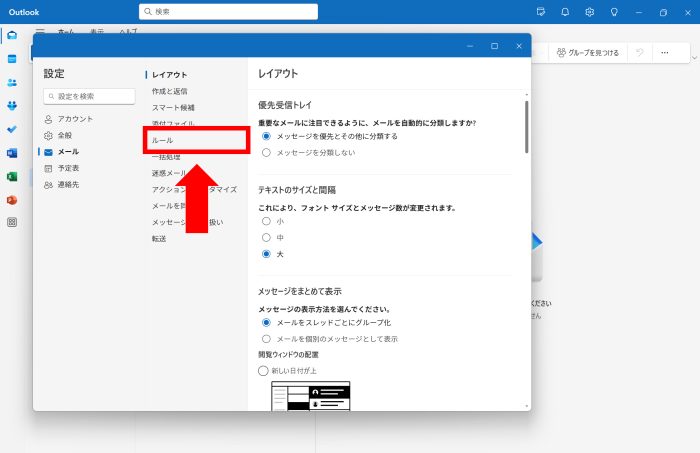Select text size 小 radio button
Screen dimensions: 700x453
(x=266, y=221)
